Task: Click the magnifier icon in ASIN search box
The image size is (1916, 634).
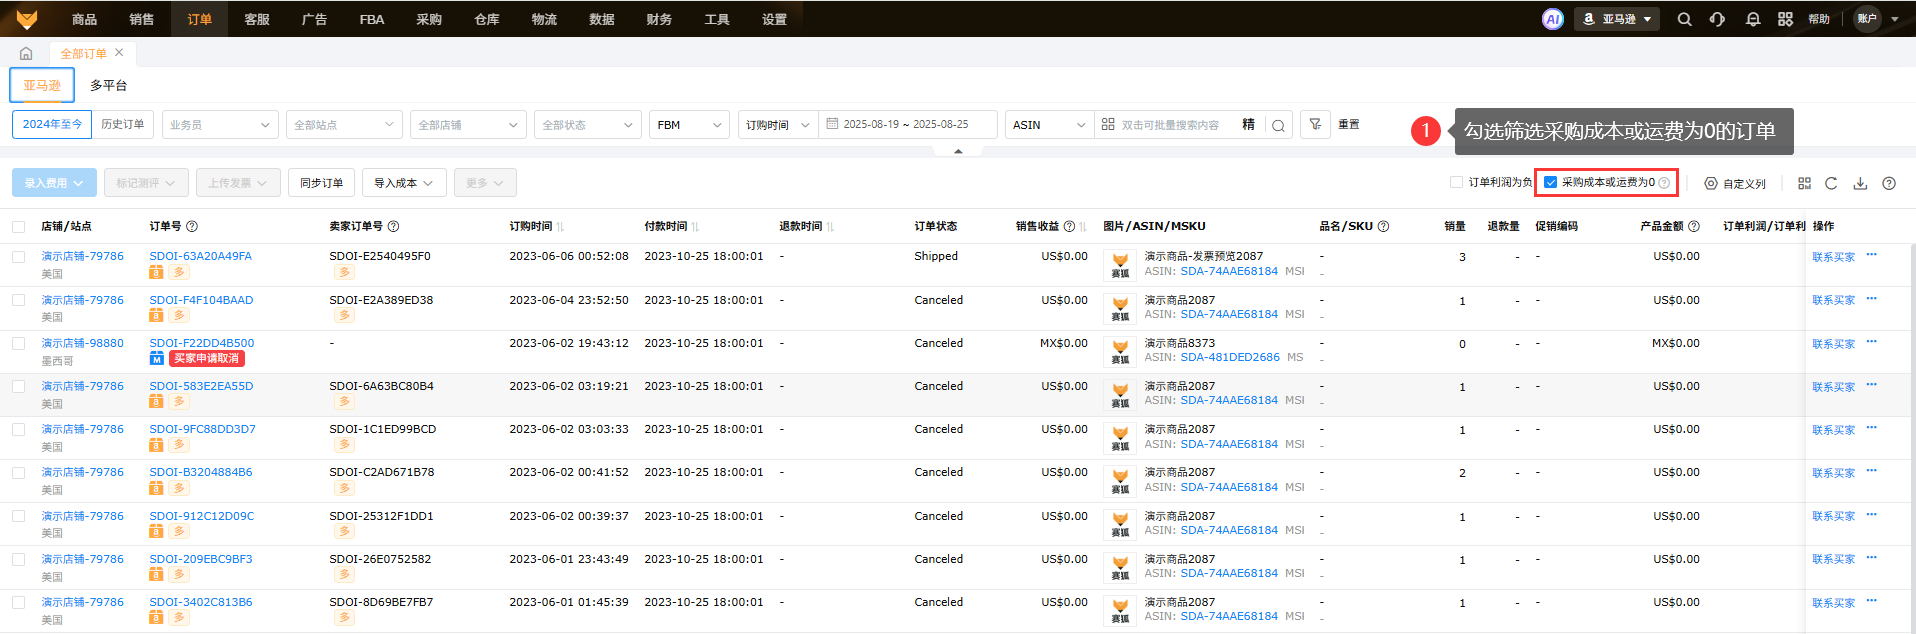Action: 1278,125
